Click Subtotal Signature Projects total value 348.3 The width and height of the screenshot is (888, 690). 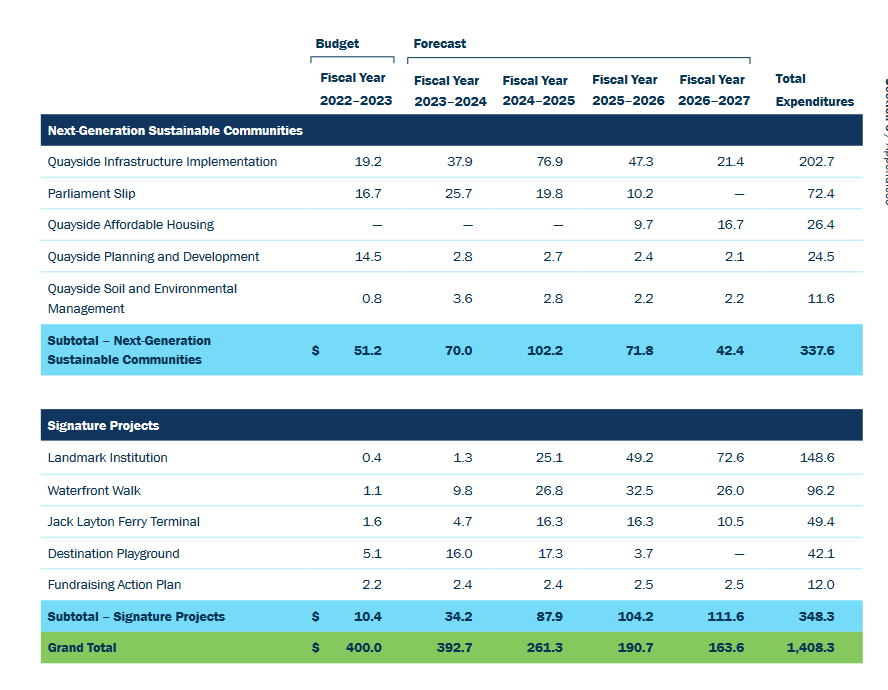pos(816,617)
